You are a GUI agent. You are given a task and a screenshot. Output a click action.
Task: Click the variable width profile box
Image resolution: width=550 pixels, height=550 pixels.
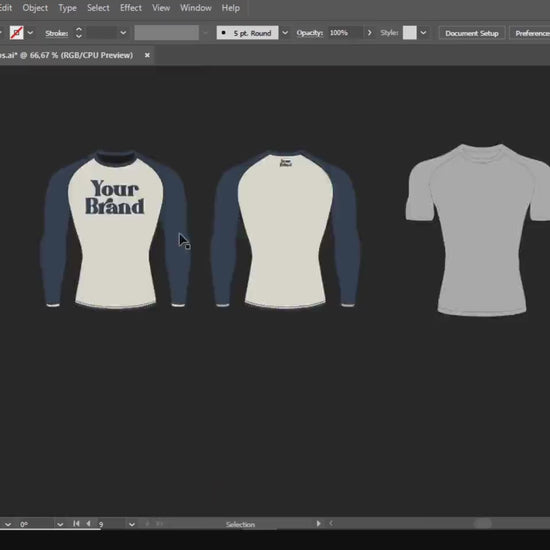tap(167, 33)
